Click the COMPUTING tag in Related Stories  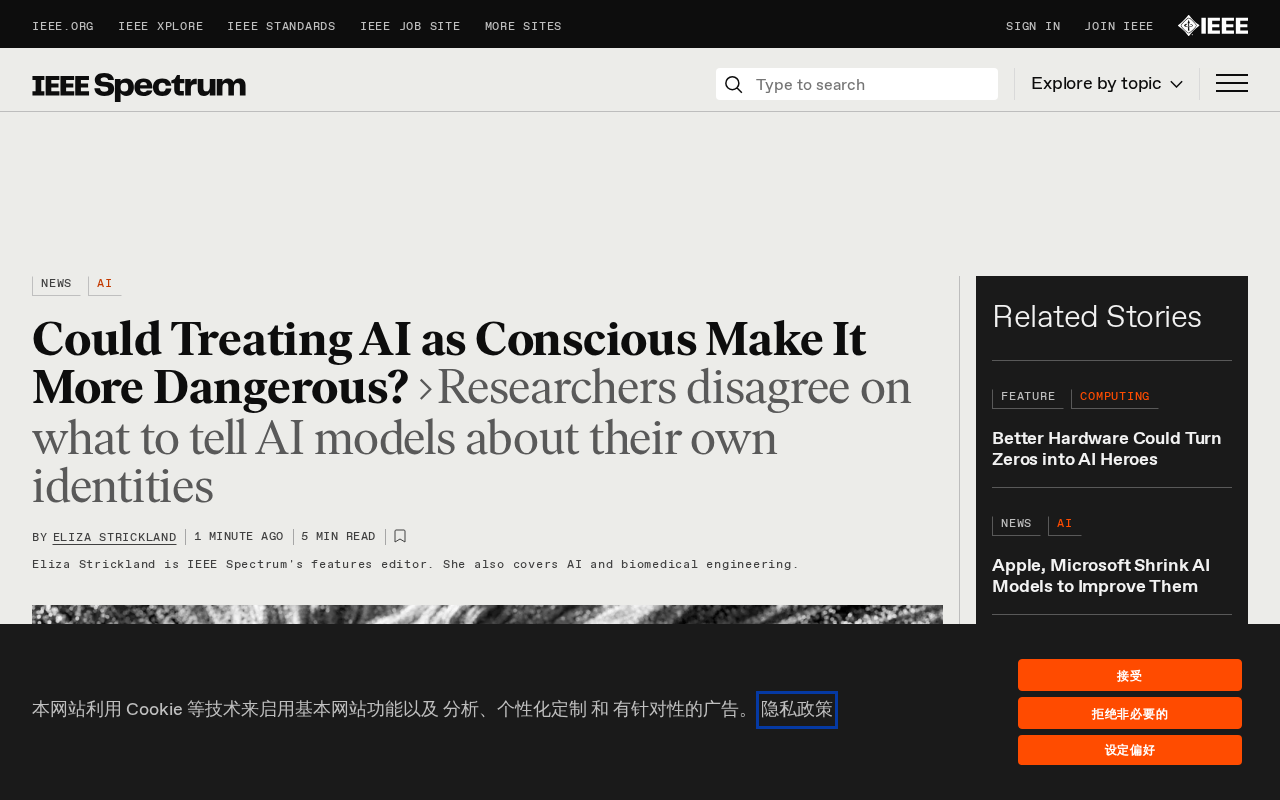1115,398
